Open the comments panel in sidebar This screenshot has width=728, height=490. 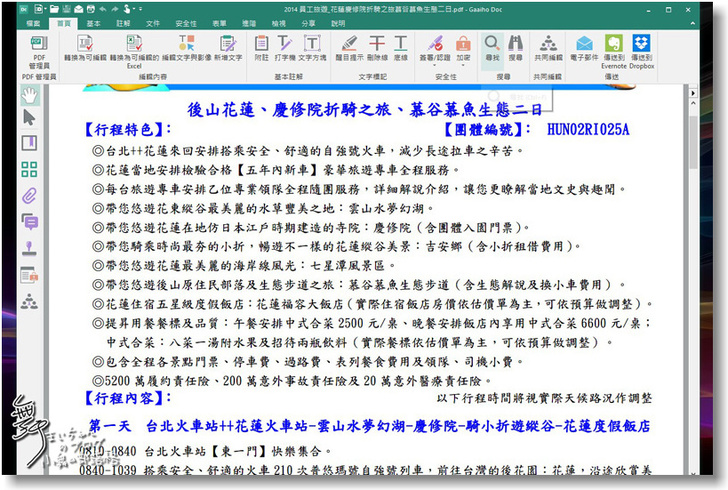(30, 222)
